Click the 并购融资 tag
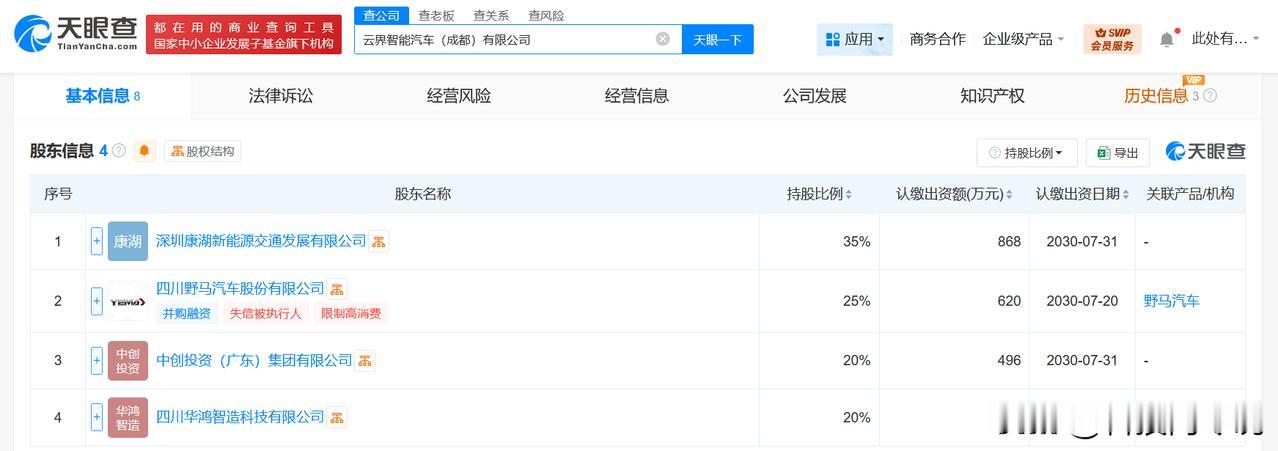 tap(186, 313)
